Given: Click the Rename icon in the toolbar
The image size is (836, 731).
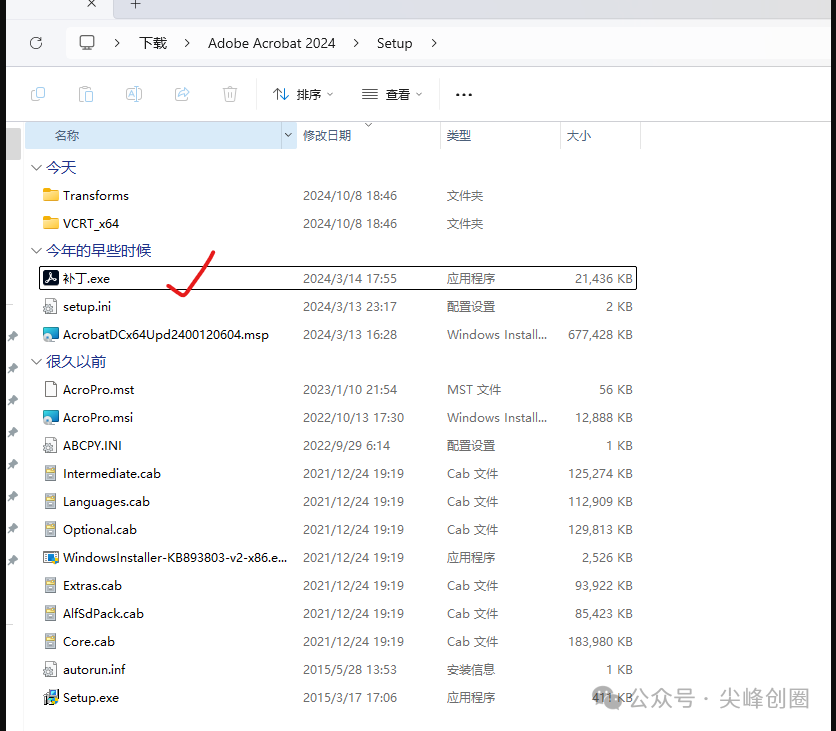Looking at the screenshot, I should tap(134, 94).
